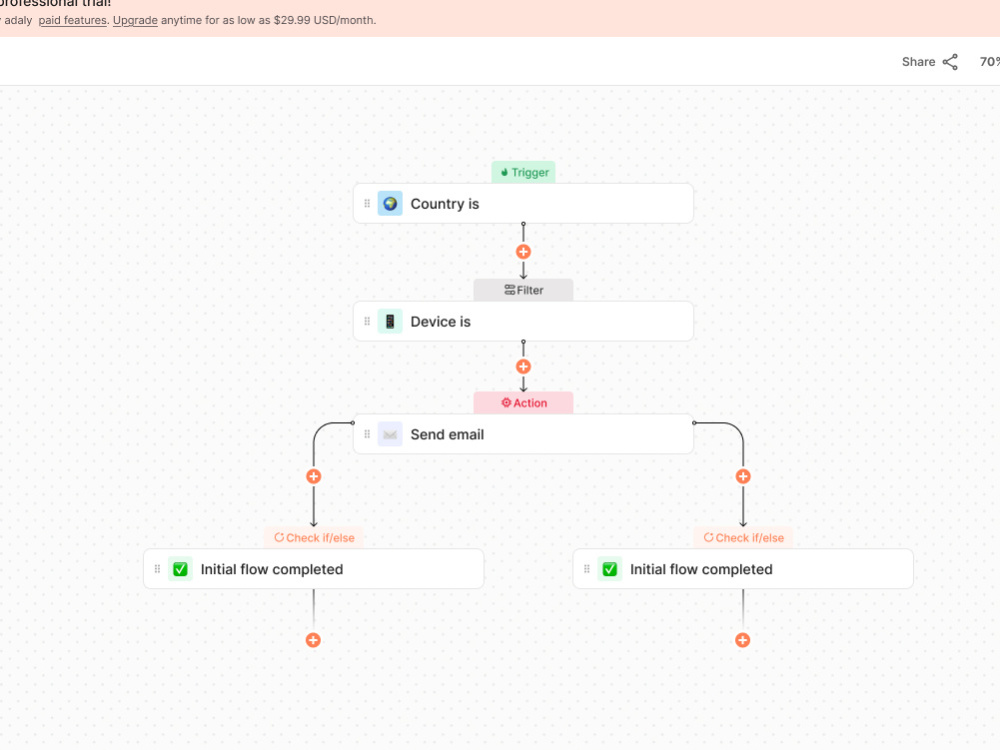Select right Check if/else label tag
The image size is (1000, 750).
point(743,538)
